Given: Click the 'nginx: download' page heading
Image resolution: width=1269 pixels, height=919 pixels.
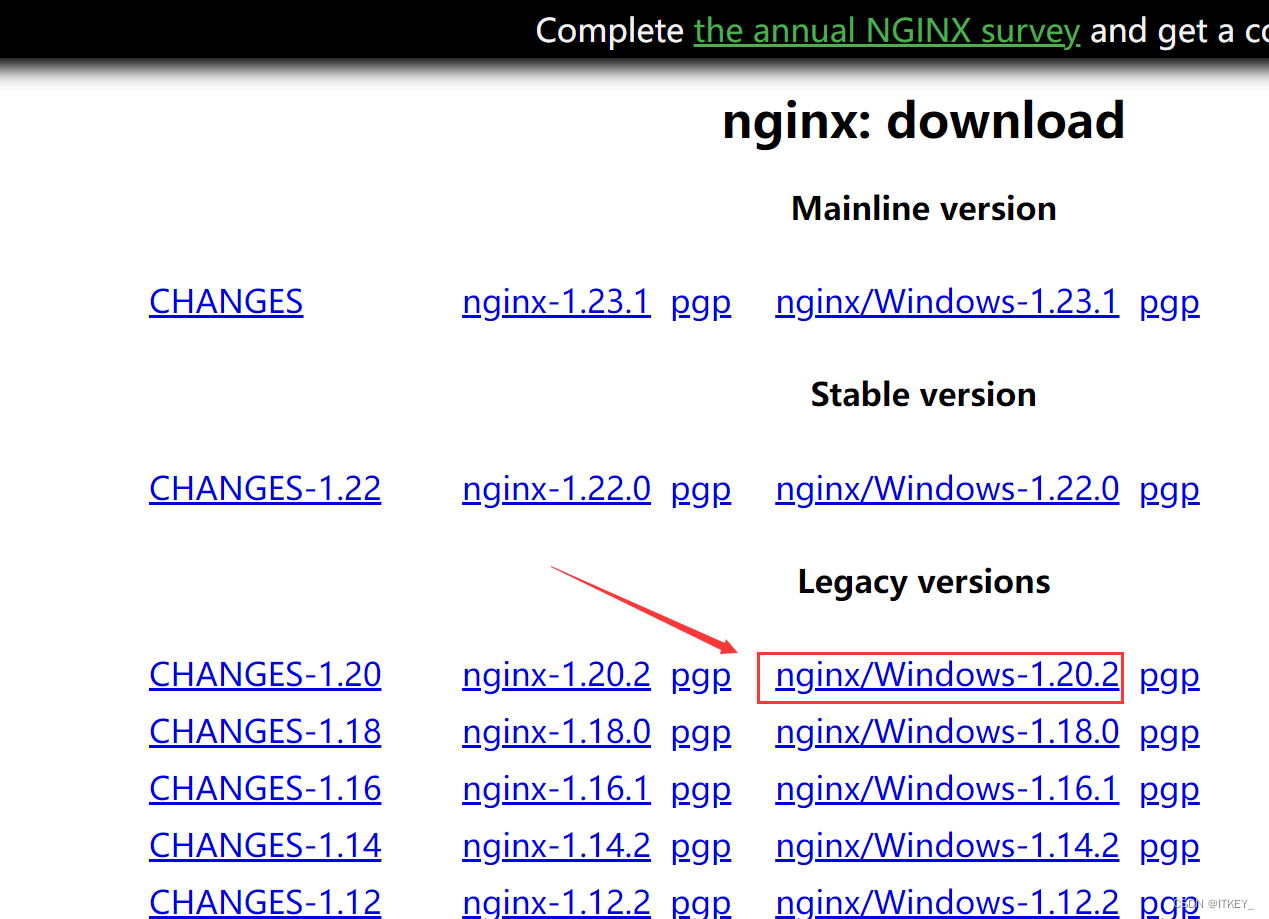Looking at the screenshot, I should (x=923, y=121).
